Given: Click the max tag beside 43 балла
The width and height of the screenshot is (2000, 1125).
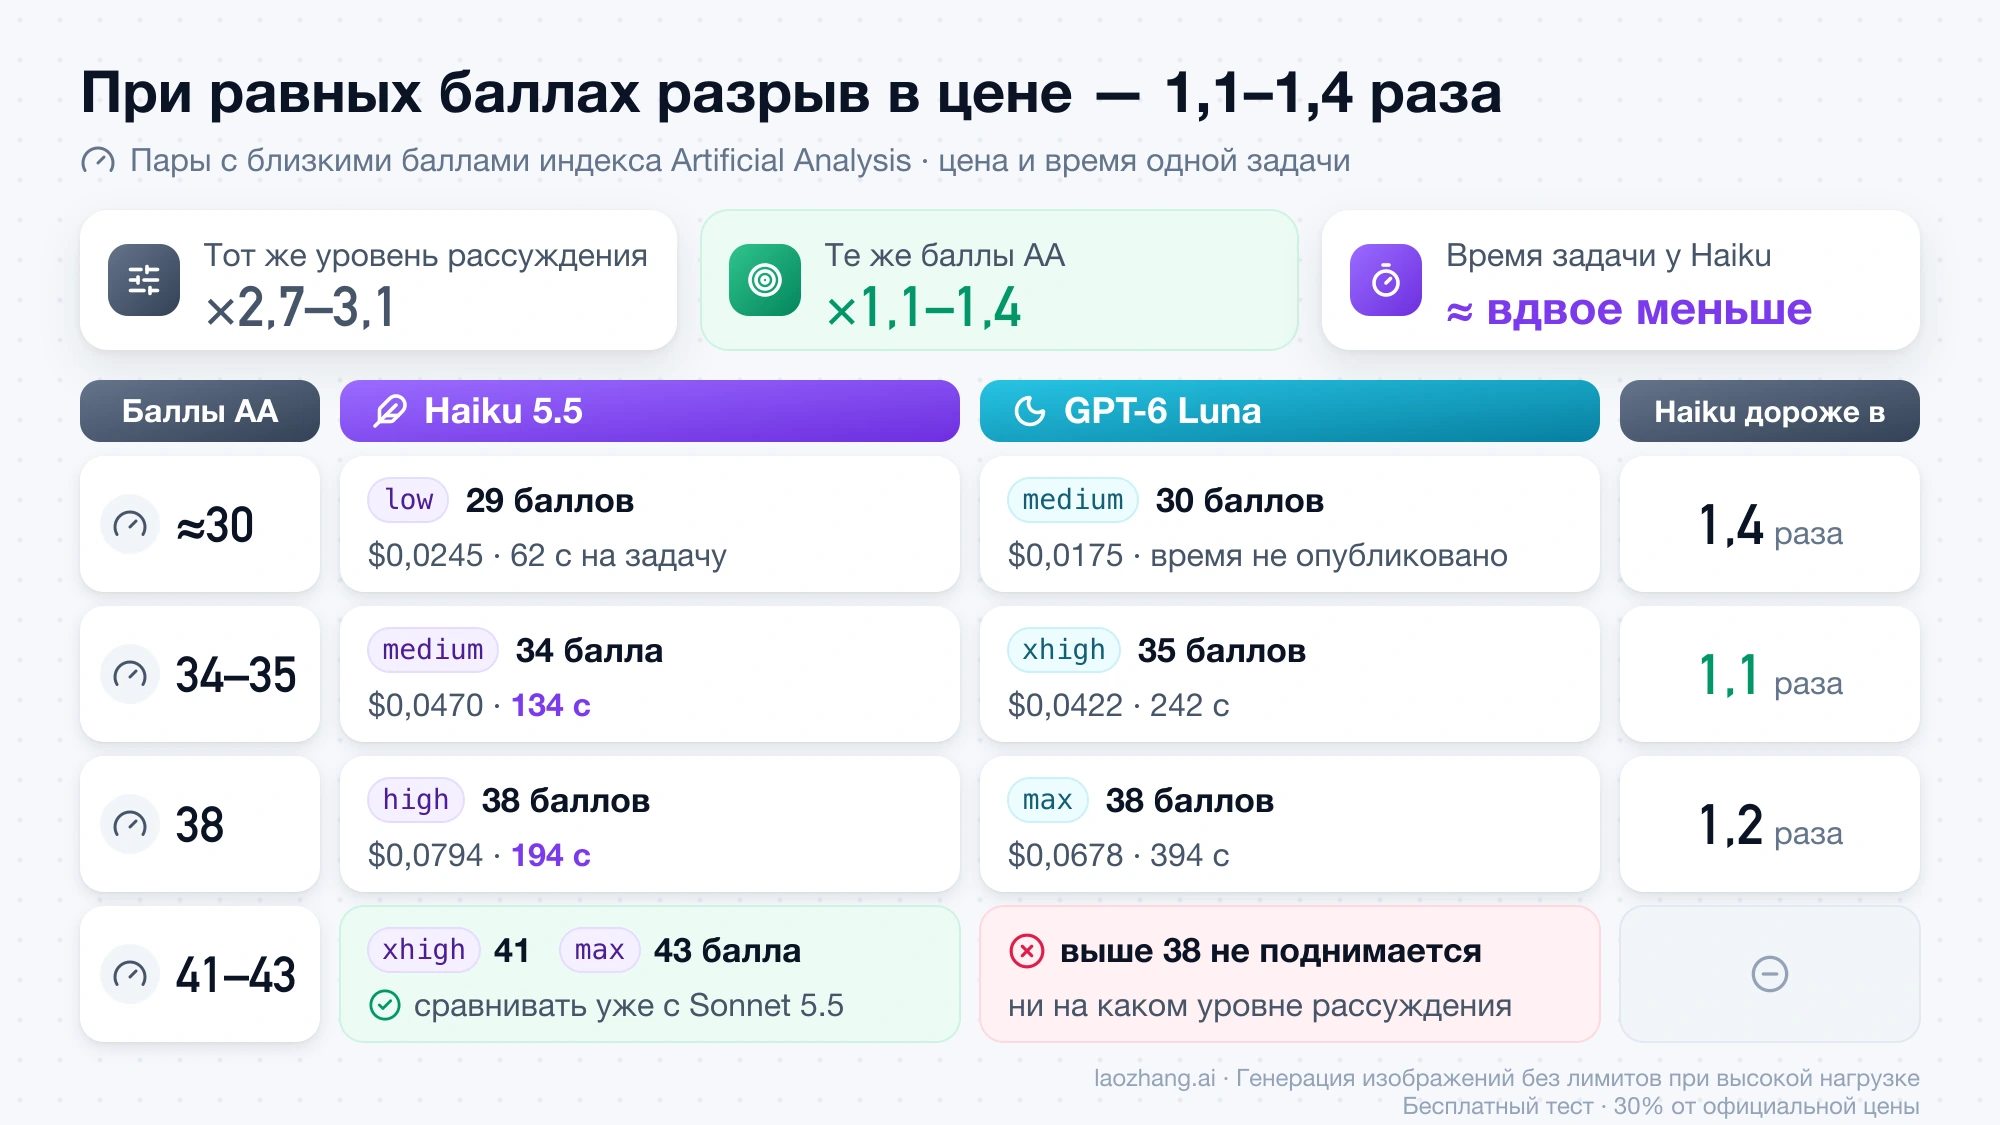Looking at the screenshot, I should click(x=599, y=950).
